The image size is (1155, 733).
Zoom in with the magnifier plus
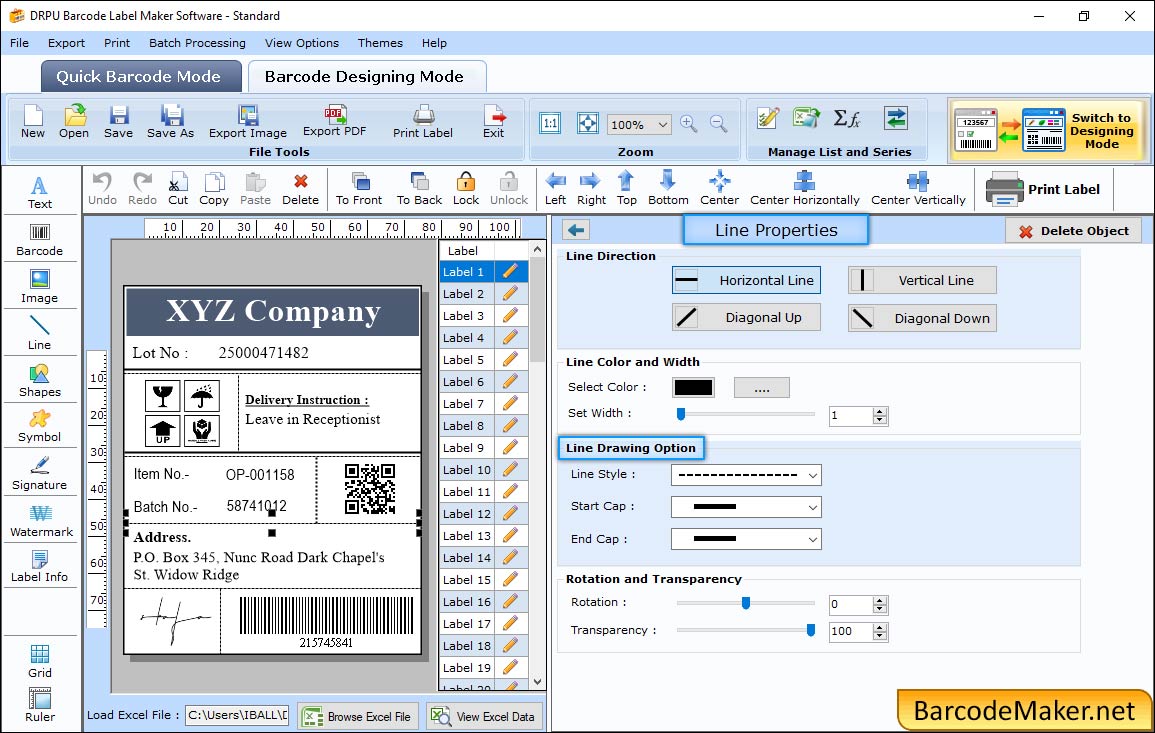tap(689, 123)
